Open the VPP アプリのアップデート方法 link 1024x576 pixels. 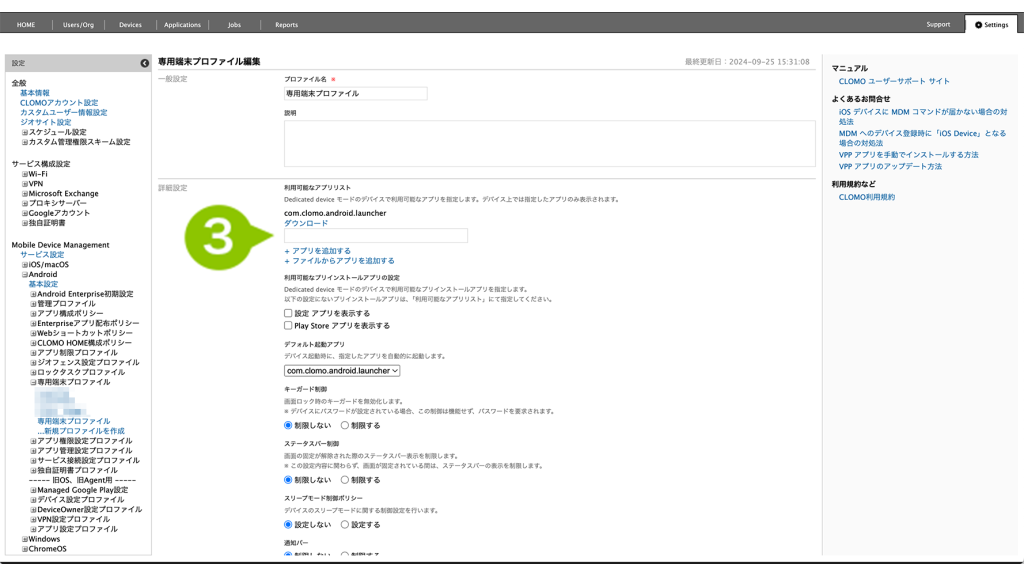[x=890, y=167]
